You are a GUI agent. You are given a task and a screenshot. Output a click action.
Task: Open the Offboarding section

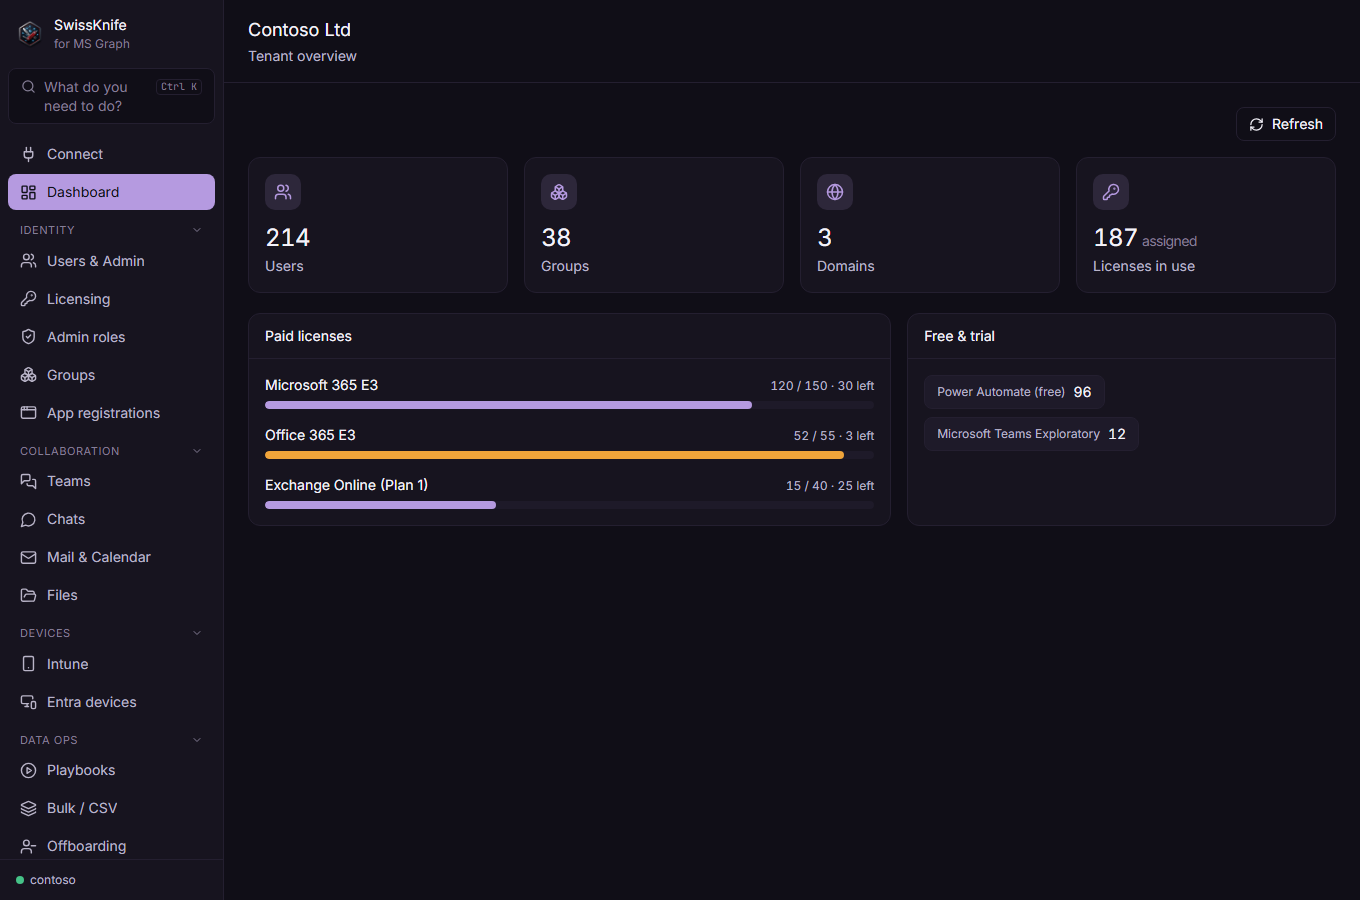pyautogui.click(x=111, y=846)
